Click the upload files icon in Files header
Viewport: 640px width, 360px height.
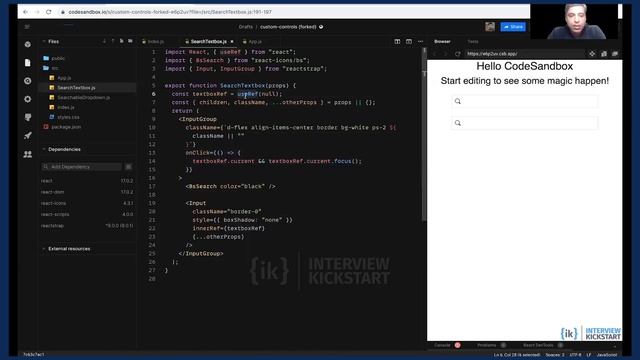click(113, 41)
